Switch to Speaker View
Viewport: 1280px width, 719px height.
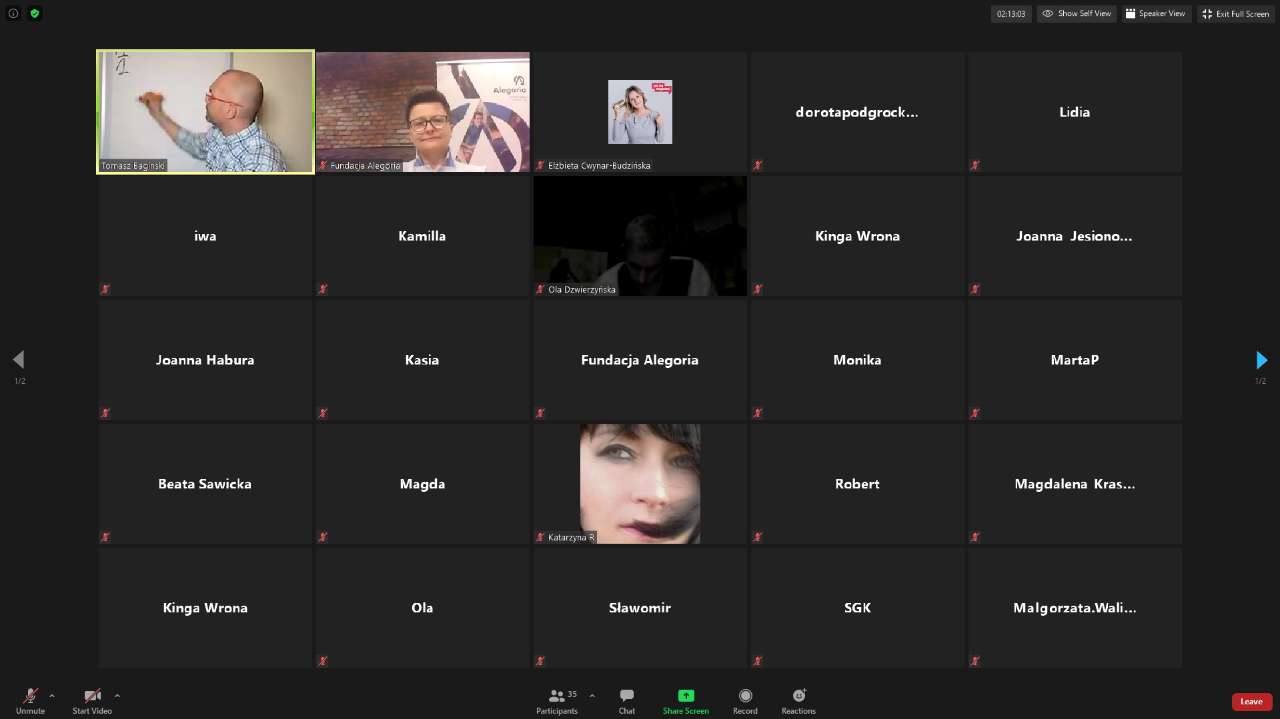pyautogui.click(x=1155, y=14)
